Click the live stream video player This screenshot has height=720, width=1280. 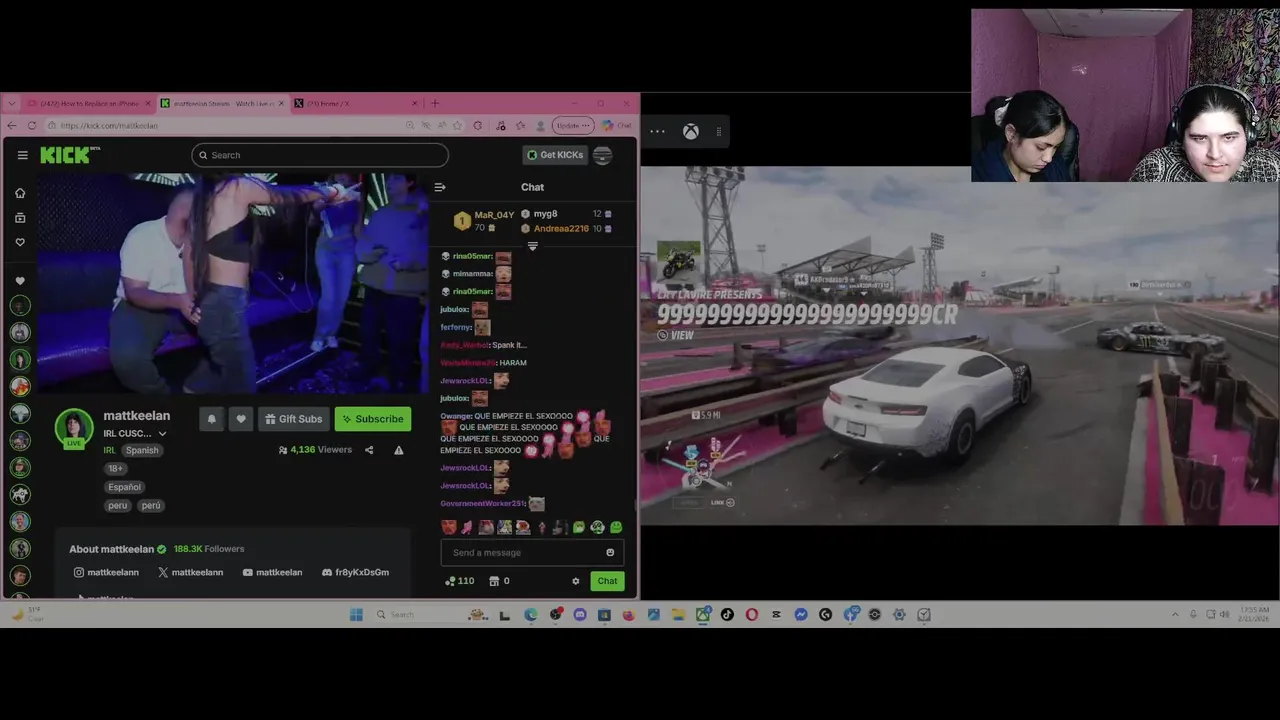232,283
